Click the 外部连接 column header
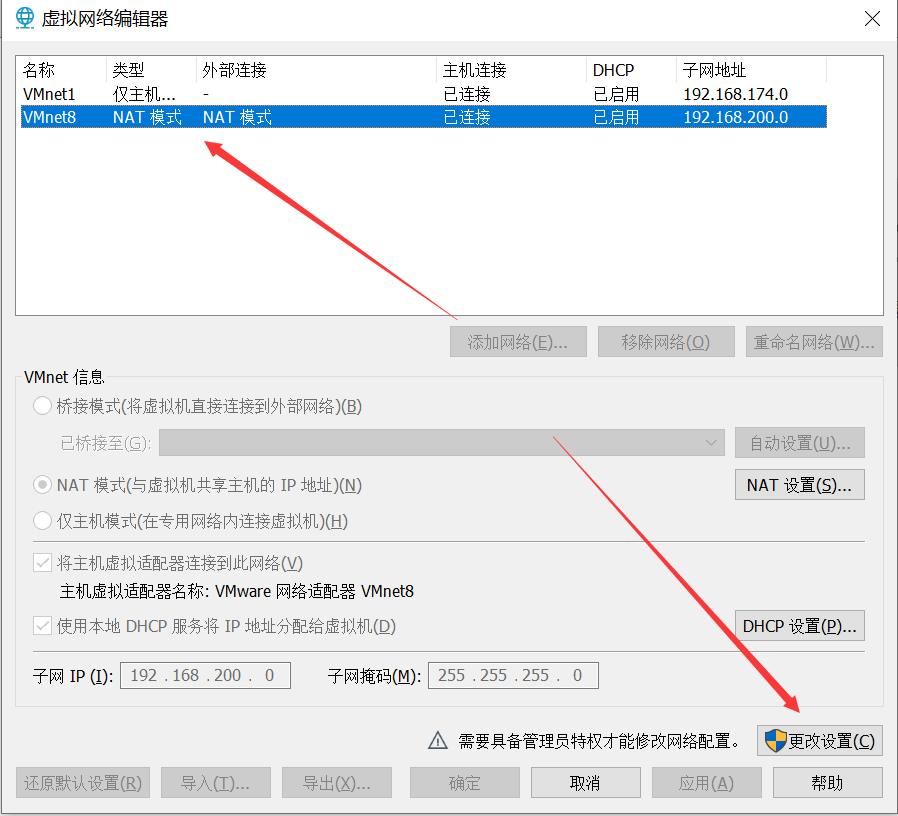Screen dimensions: 898x816 coord(234,70)
